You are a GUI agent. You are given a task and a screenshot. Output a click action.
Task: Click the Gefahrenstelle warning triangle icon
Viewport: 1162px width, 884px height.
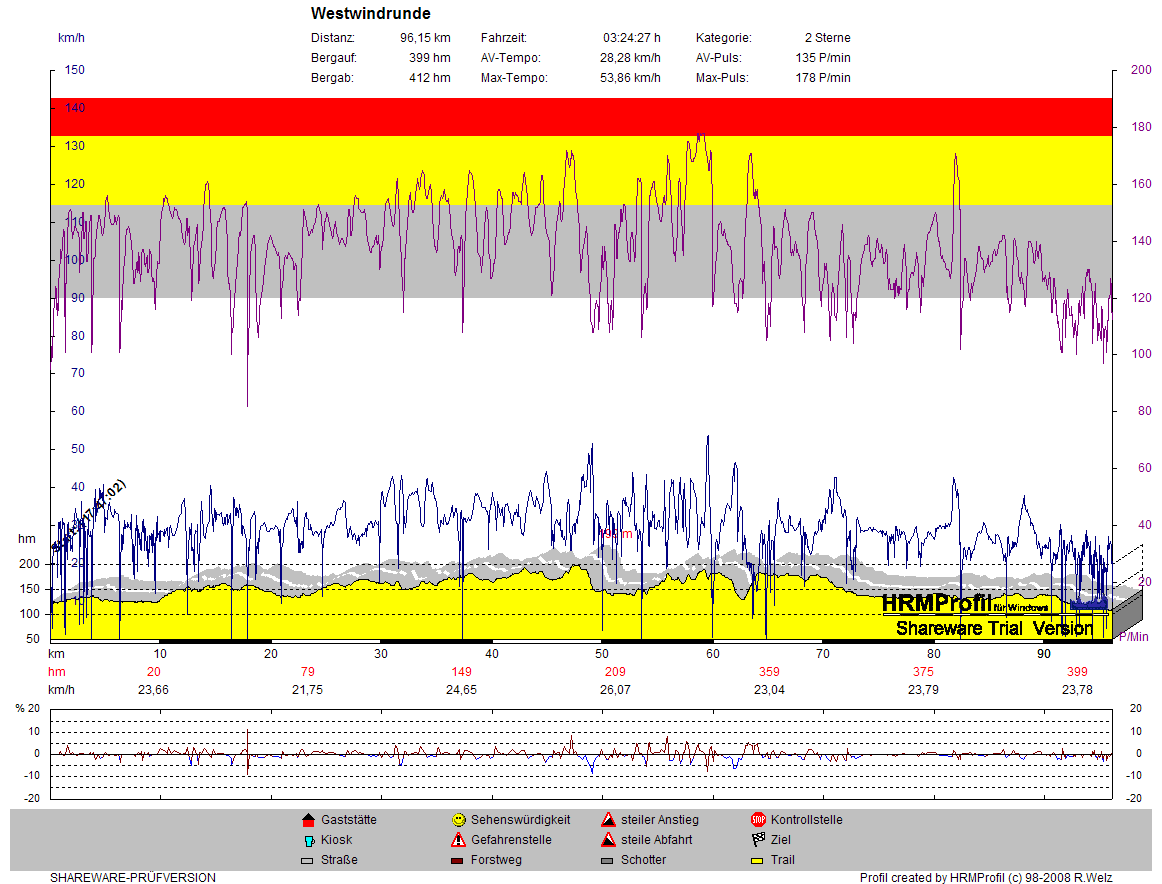(x=458, y=840)
